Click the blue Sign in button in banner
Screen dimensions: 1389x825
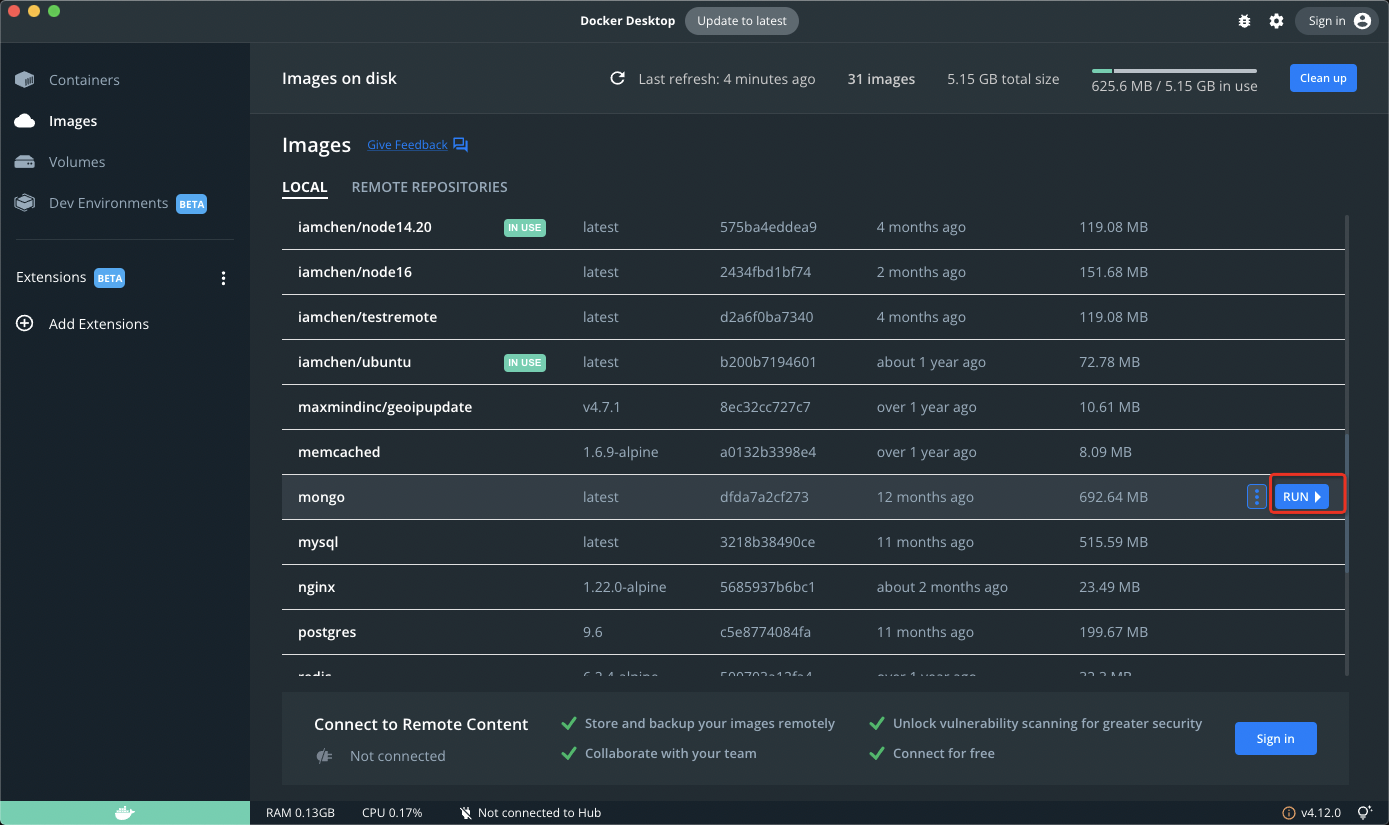(1275, 739)
